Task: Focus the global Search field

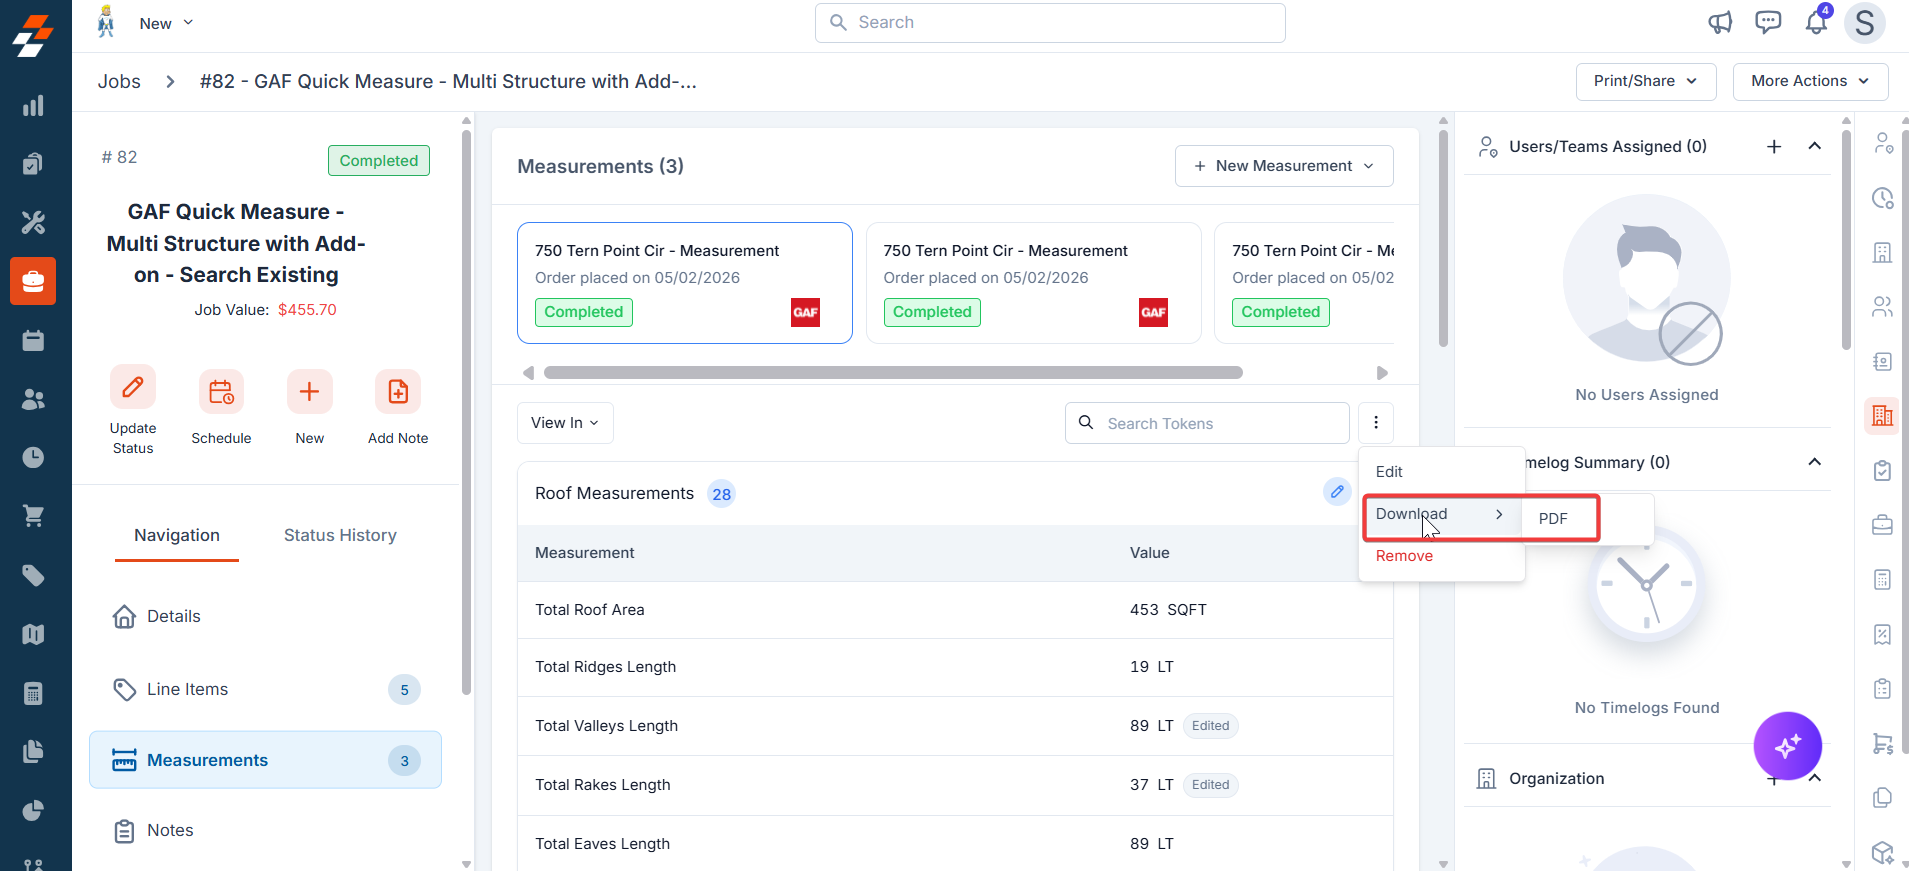Action: pos(1050,23)
